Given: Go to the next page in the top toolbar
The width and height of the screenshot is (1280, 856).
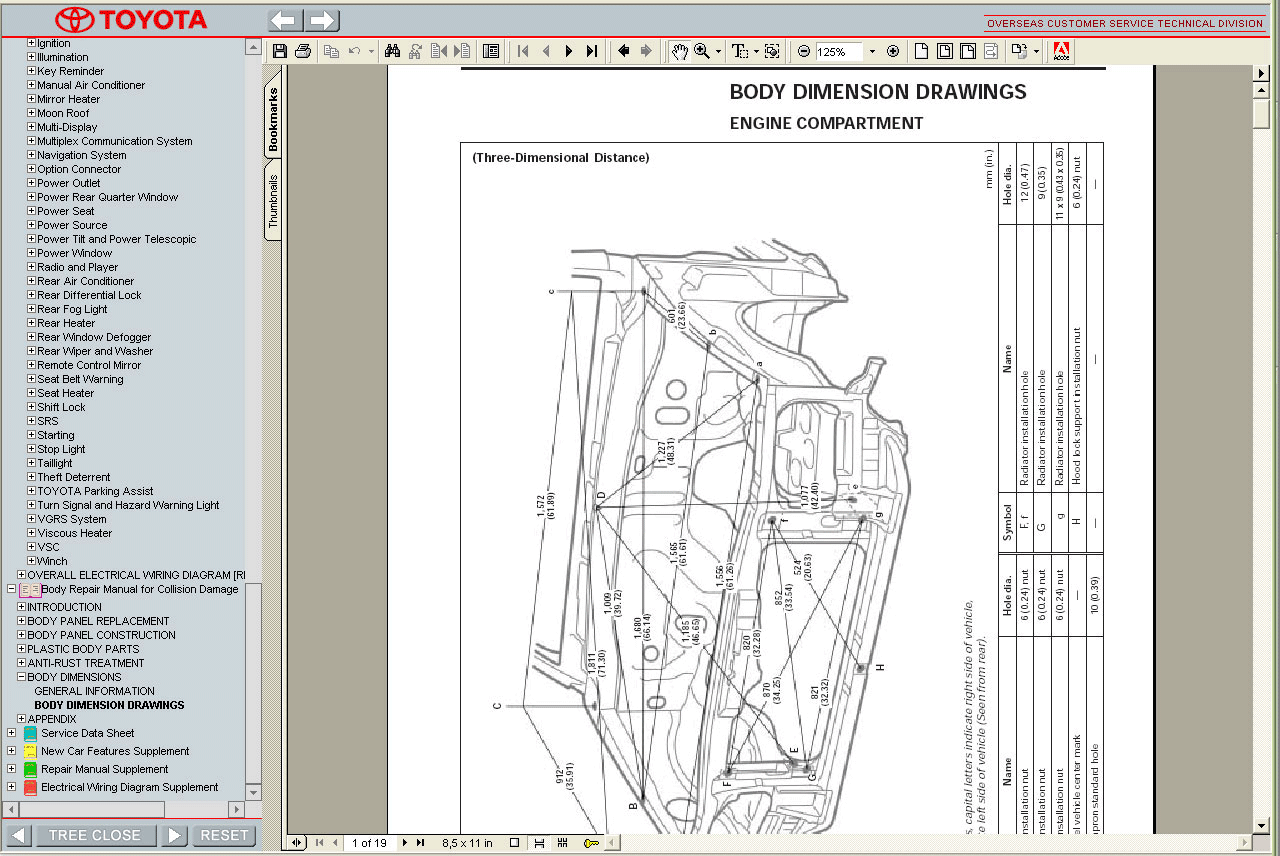Looking at the screenshot, I should pos(569,51).
